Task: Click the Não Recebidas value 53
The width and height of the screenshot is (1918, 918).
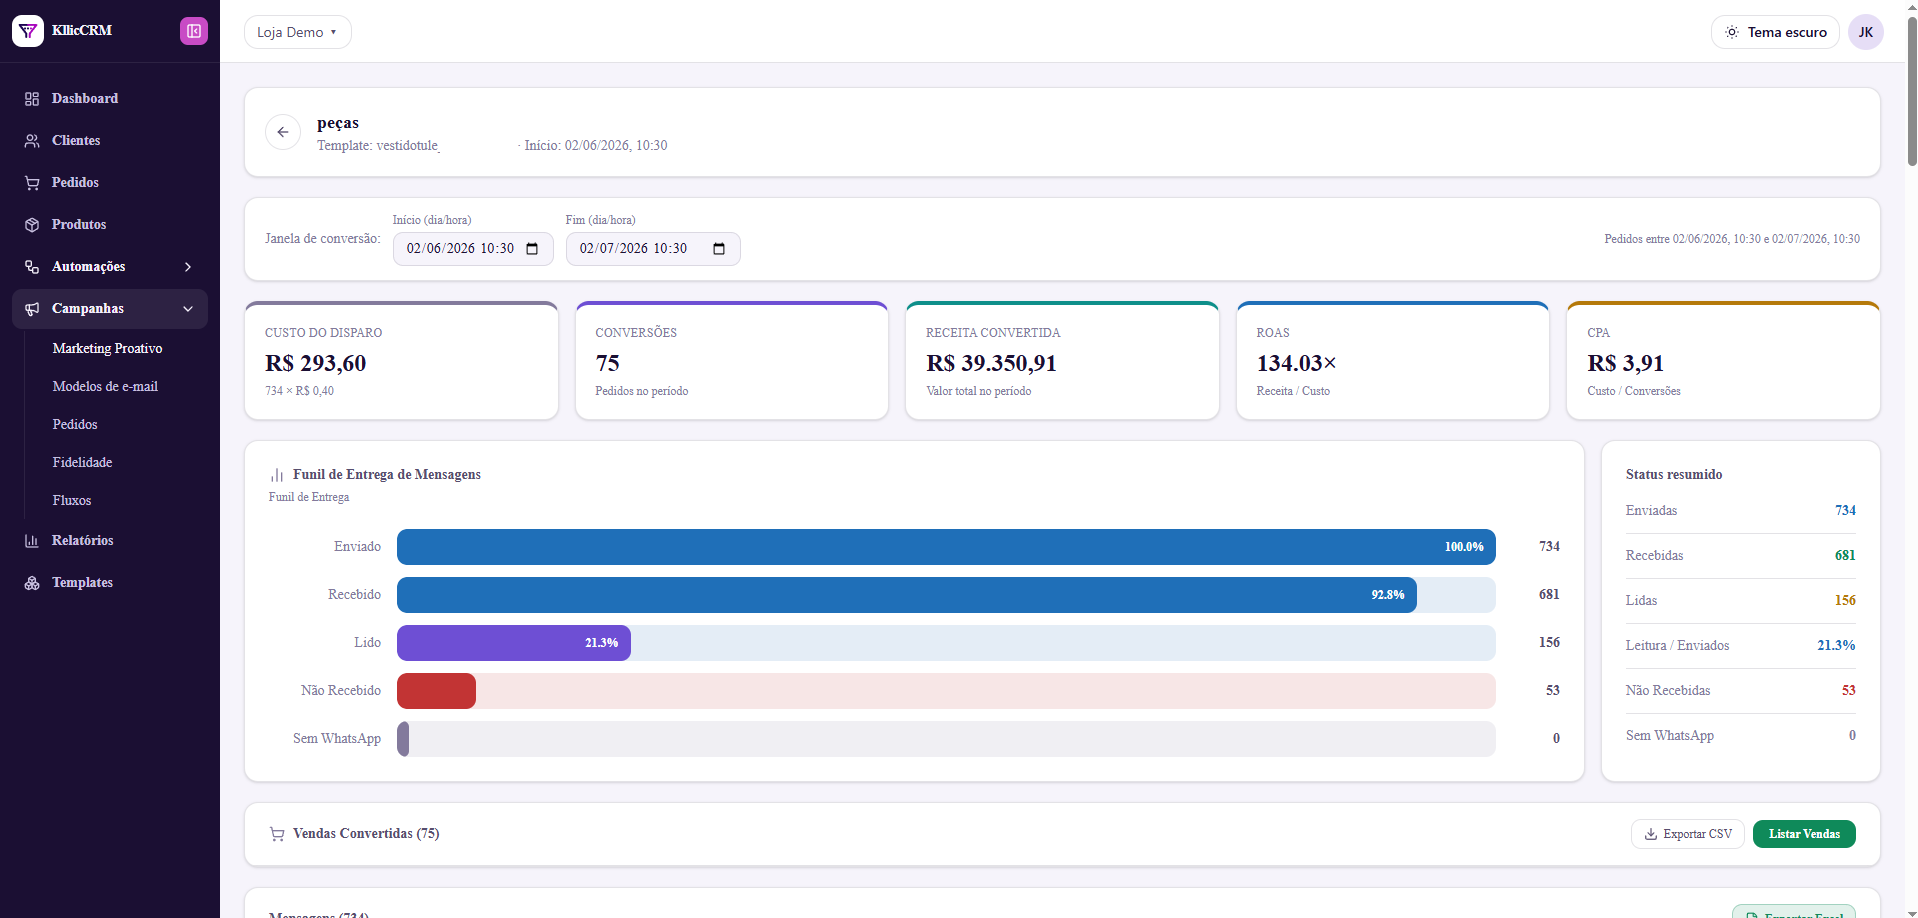Action: 1849,691
